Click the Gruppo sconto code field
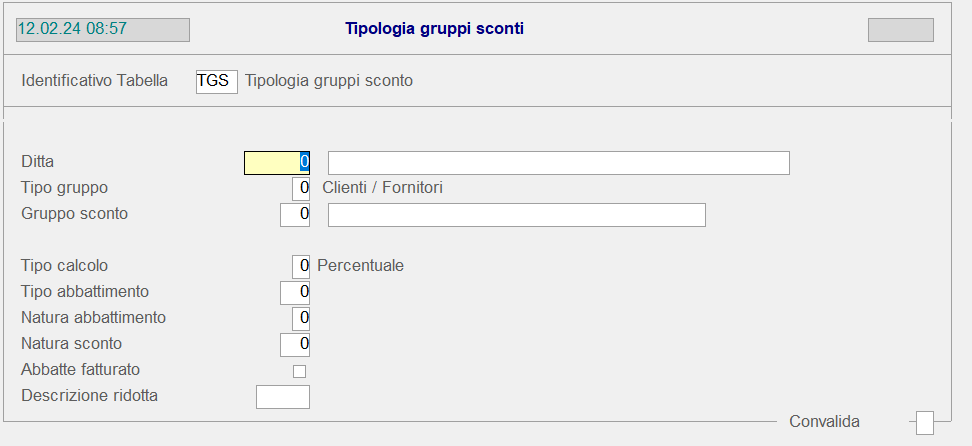Image resolution: width=972 pixels, height=446 pixels. [x=295, y=214]
